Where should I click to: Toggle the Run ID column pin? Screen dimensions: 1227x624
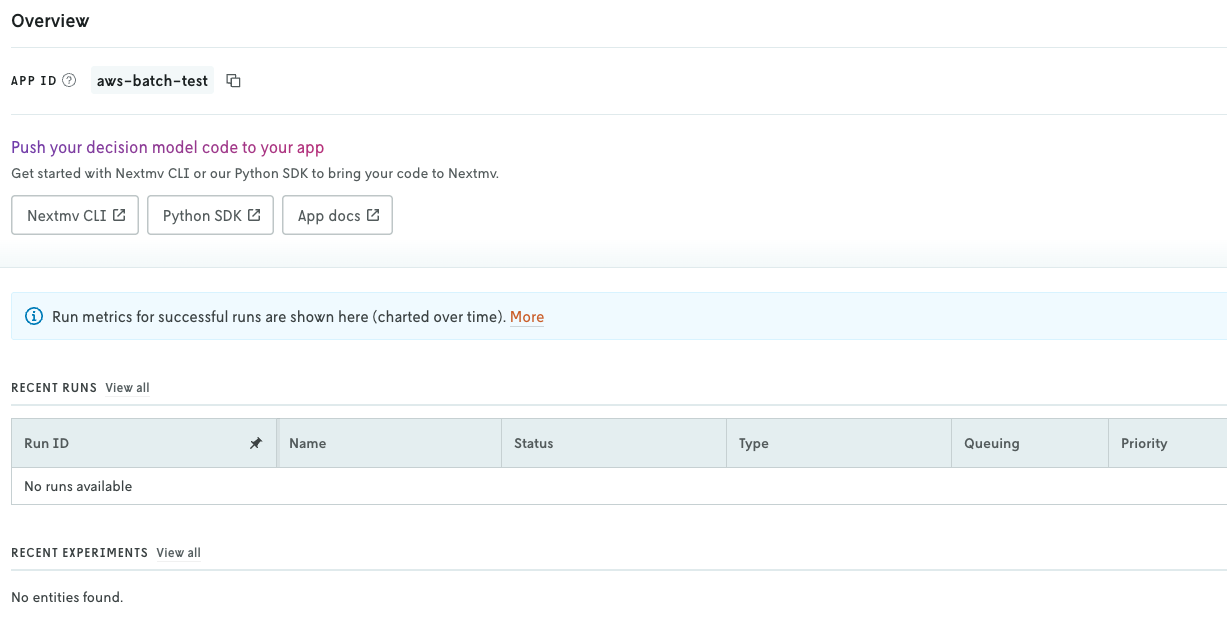(256, 442)
